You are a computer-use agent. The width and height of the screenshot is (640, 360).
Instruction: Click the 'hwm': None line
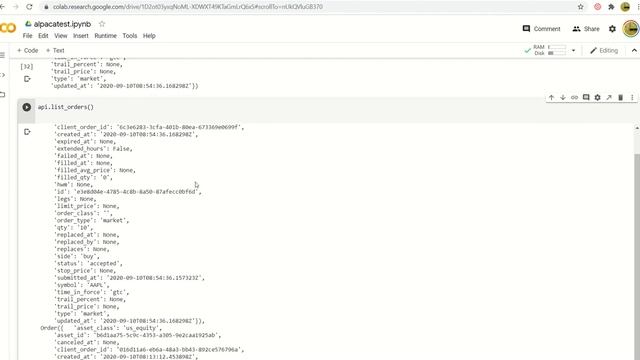point(73,184)
